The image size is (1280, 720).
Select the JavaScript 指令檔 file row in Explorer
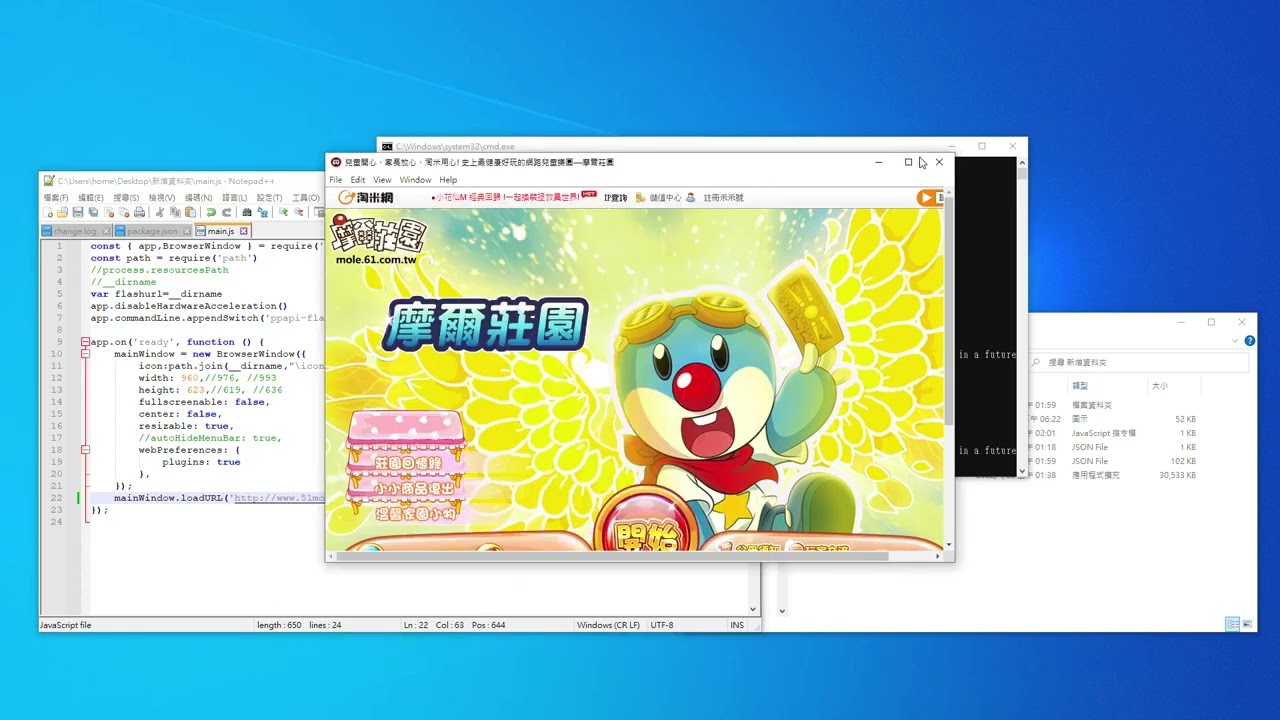point(1113,433)
